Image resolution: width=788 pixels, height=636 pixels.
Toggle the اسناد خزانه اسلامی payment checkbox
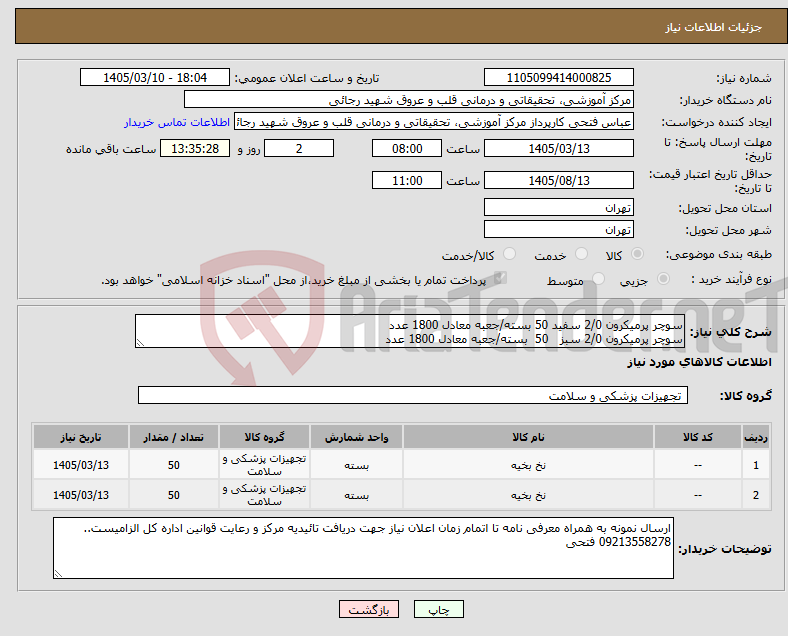coord(500,278)
